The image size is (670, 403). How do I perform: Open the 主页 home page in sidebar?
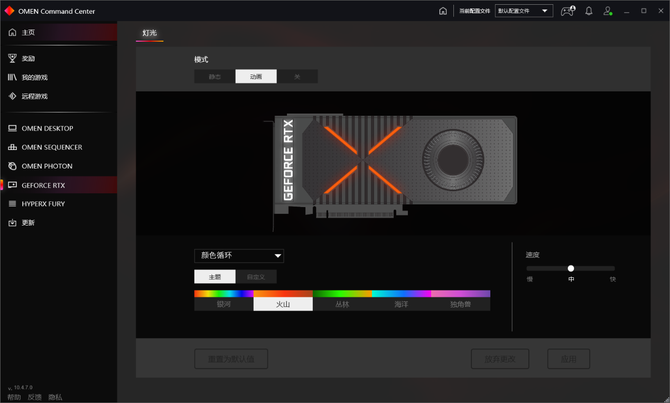point(59,32)
